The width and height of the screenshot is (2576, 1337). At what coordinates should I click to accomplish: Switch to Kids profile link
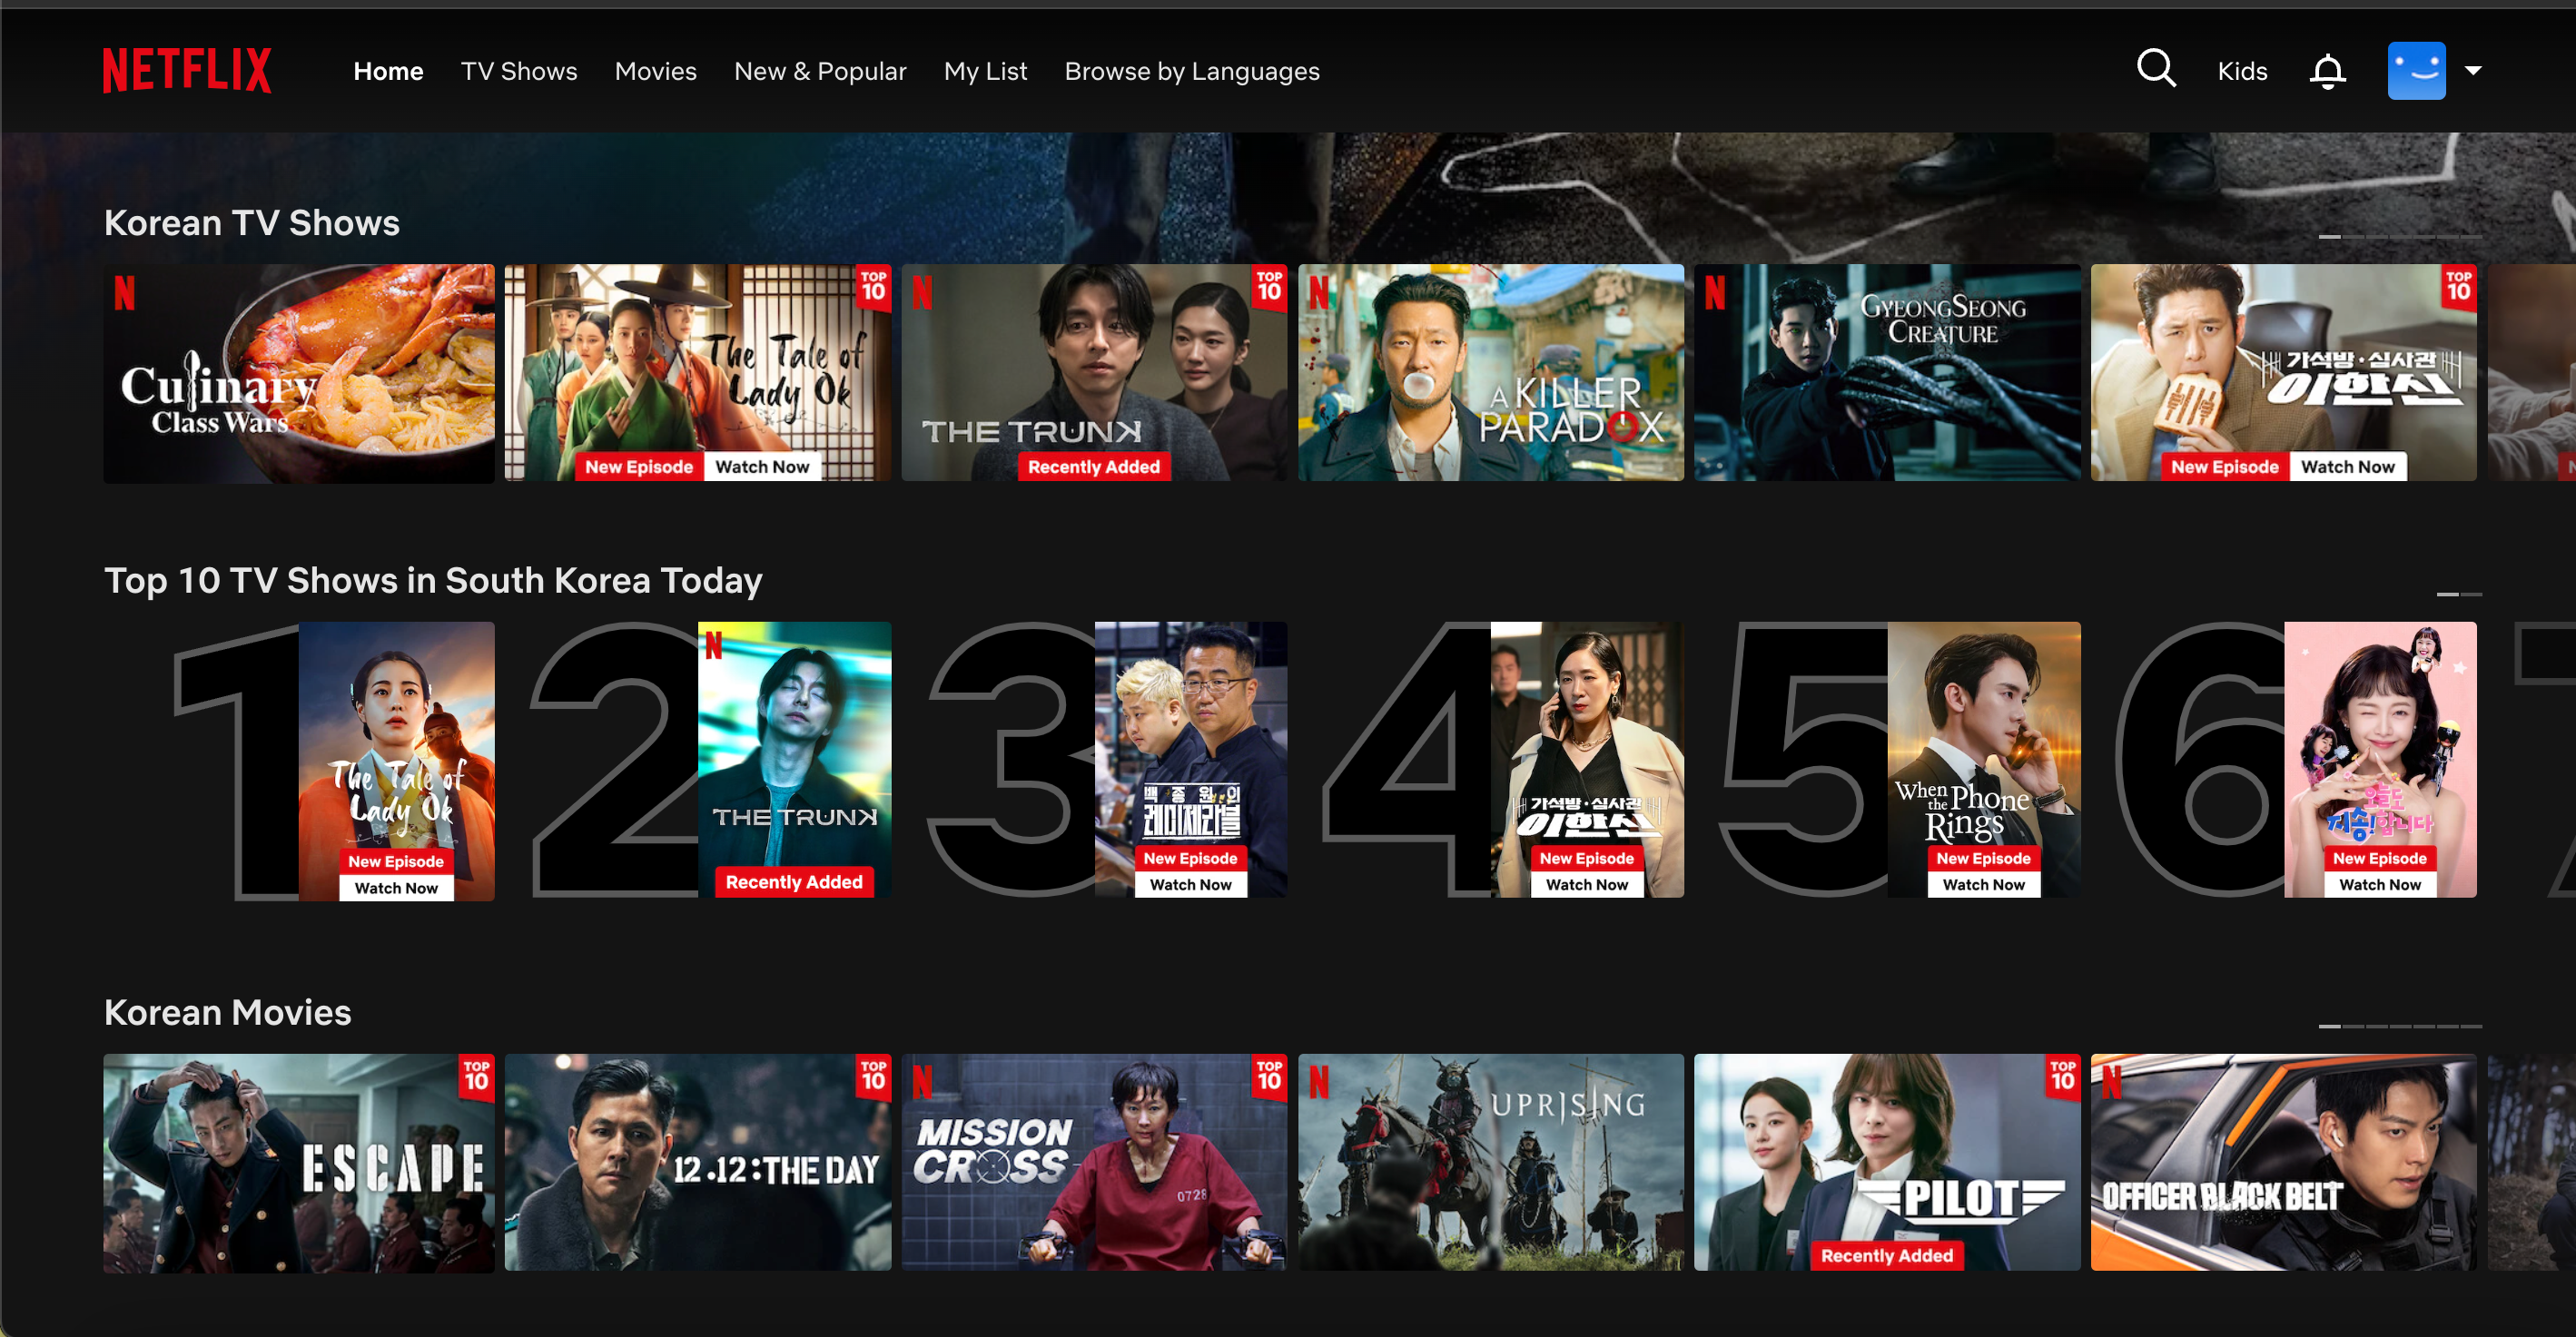[x=2242, y=71]
